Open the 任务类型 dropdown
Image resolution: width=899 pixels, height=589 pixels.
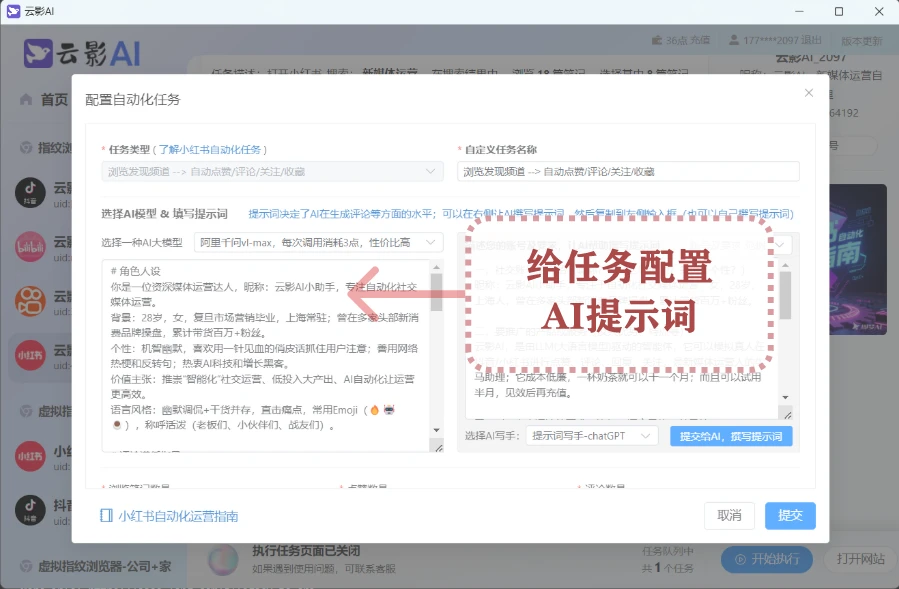point(272,171)
